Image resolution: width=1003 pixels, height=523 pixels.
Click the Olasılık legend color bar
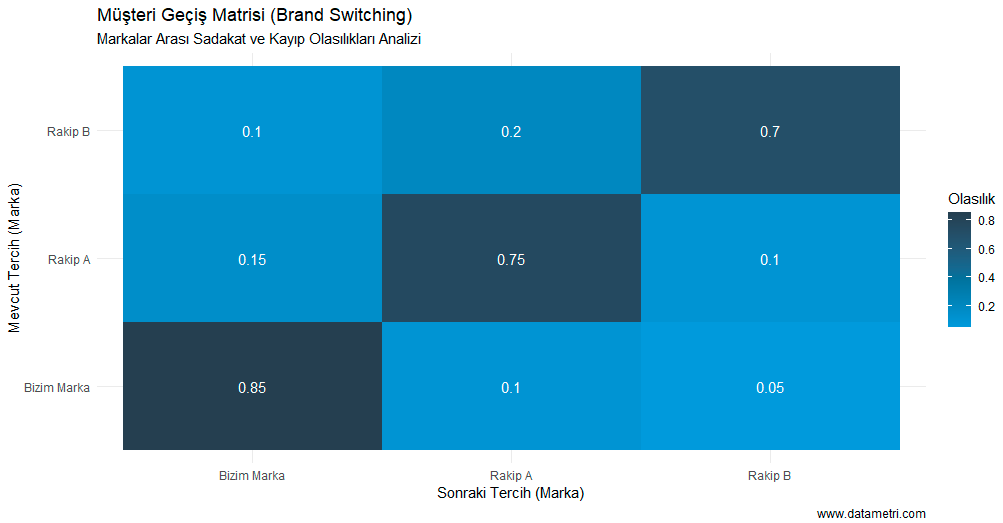pyautogui.click(x=959, y=270)
